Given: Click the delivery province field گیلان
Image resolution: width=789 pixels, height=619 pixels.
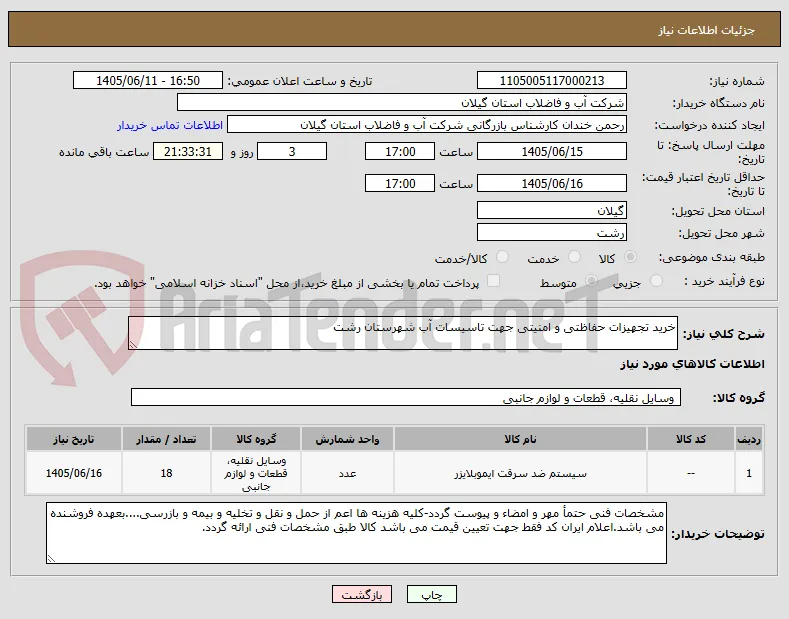Looking at the screenshot, I should point(551,210).
